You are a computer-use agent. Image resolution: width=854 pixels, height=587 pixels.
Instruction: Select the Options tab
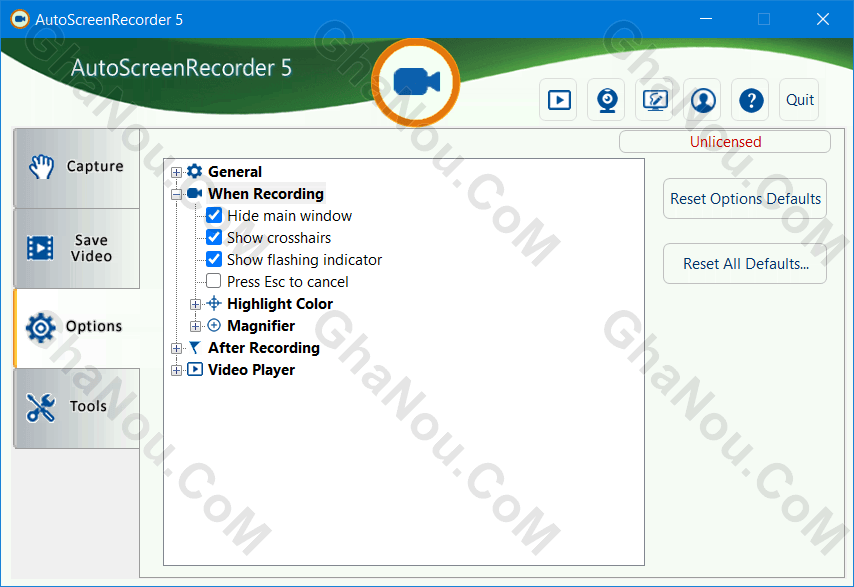(x=76, y=328)
